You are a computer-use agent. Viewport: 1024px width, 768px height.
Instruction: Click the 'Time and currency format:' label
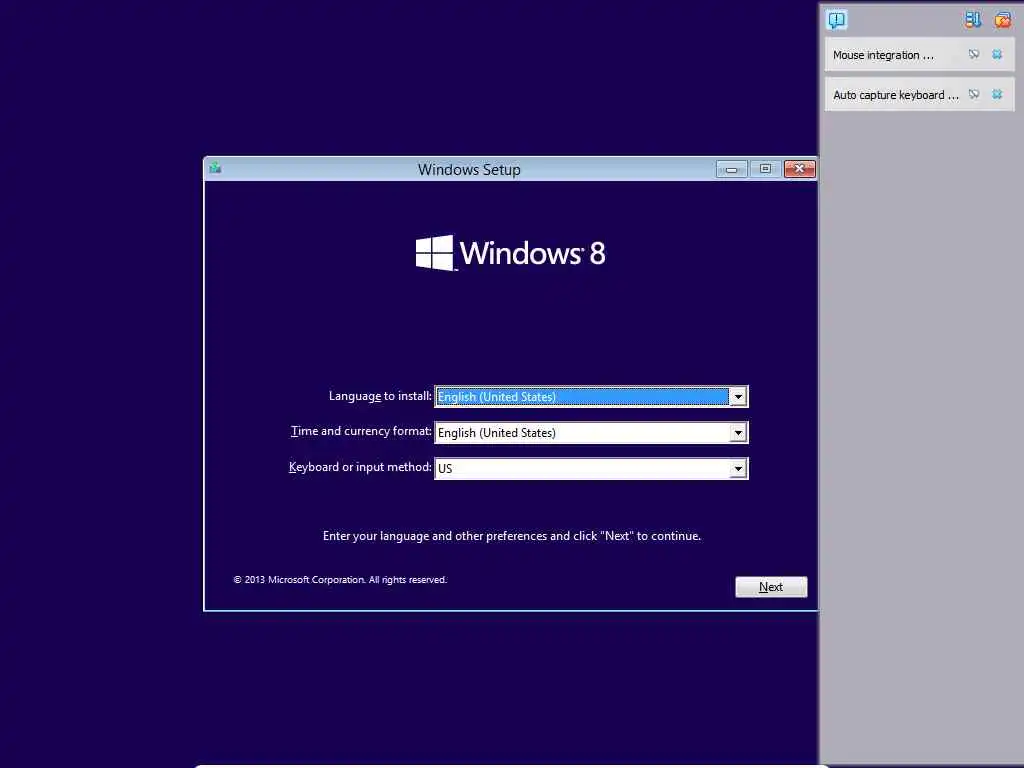click(361, 431)
